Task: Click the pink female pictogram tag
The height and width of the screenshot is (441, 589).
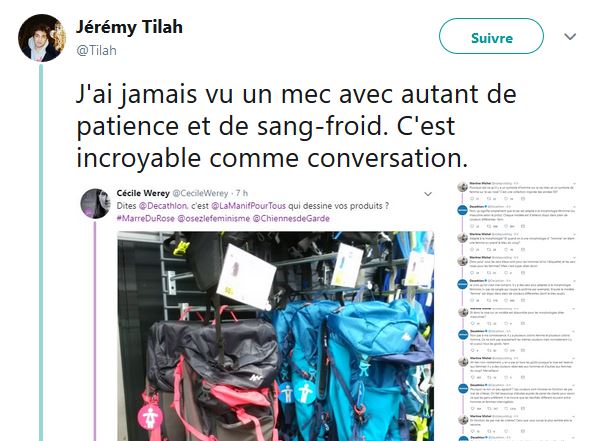Action: [x=150, y=417]
